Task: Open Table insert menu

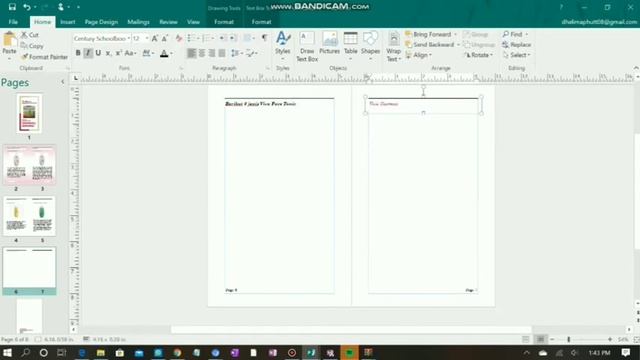Action: coord(351,46)
